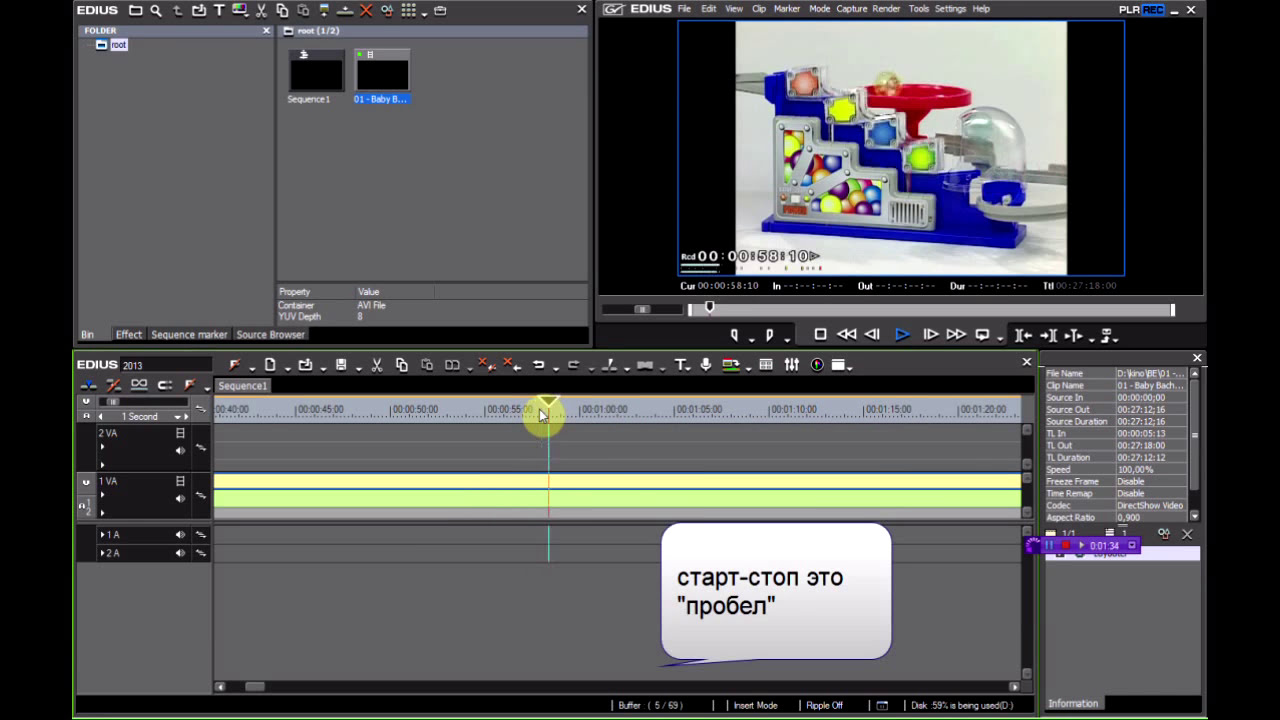Click the Paste icon in bin toolbar

point(303,10)
